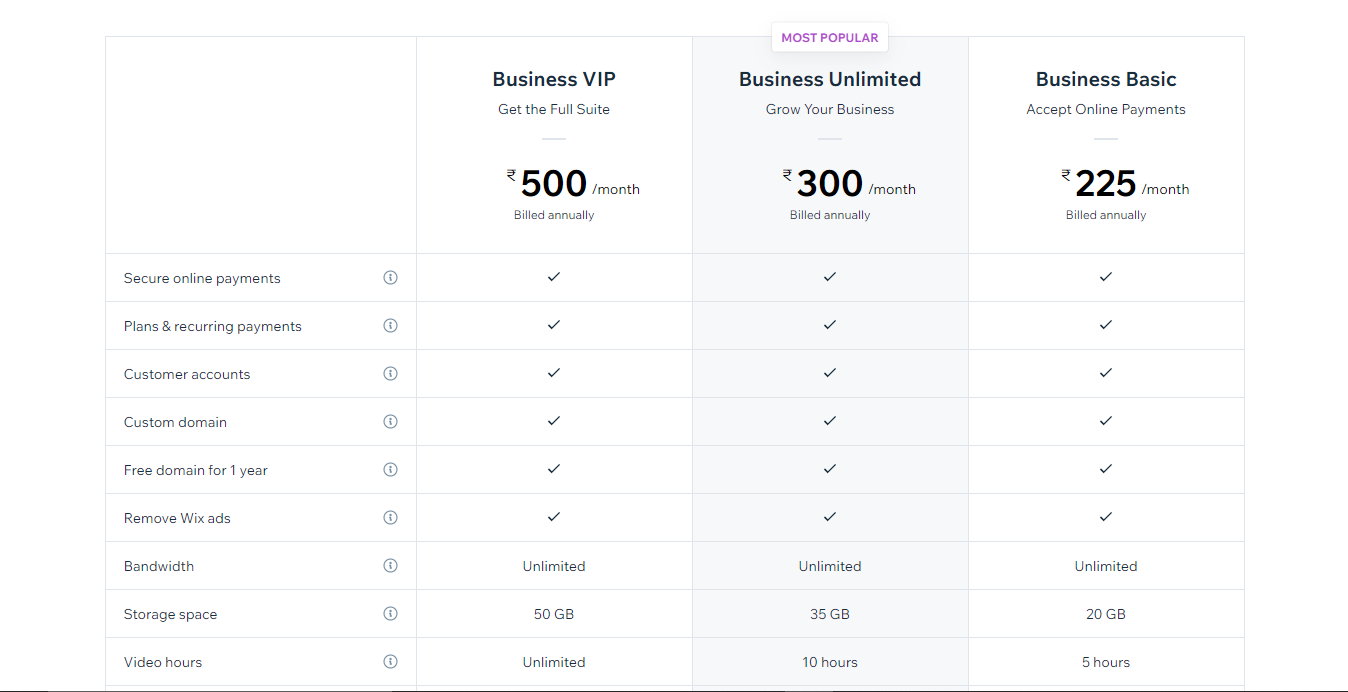Show info for Storage space
Image resolution: width=1348 pixels, height=692 pixels.
click(x=390, y=614)
